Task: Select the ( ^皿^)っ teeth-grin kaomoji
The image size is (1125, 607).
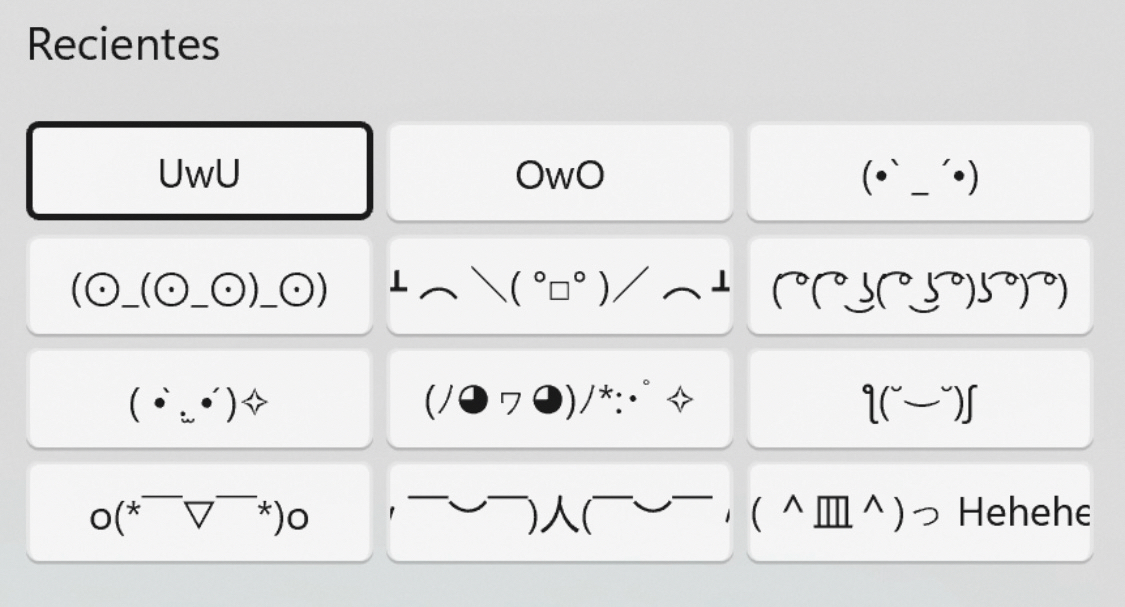Action: pyautogui.click(x=919, y=513)
